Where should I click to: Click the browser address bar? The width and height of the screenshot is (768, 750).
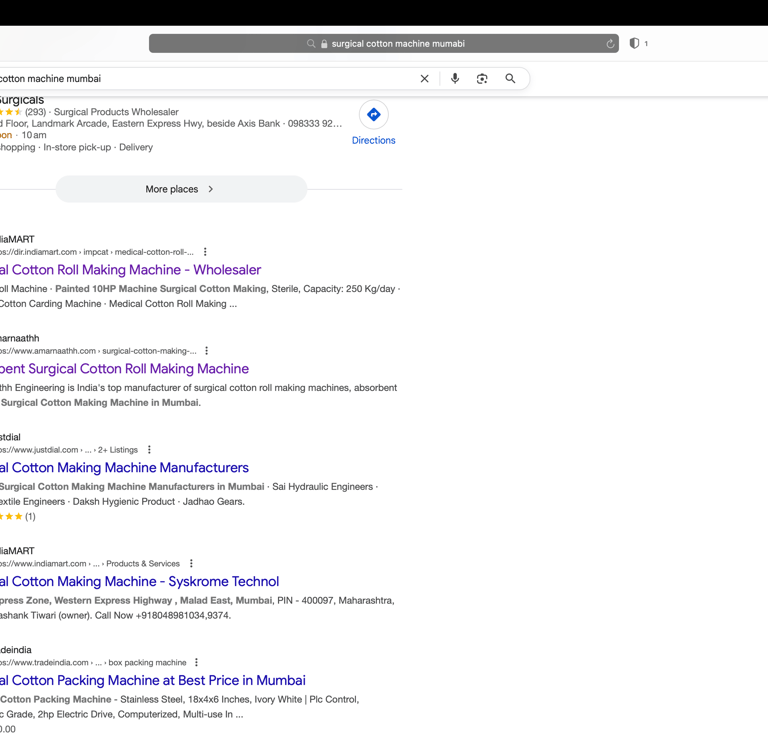[384, 44]
